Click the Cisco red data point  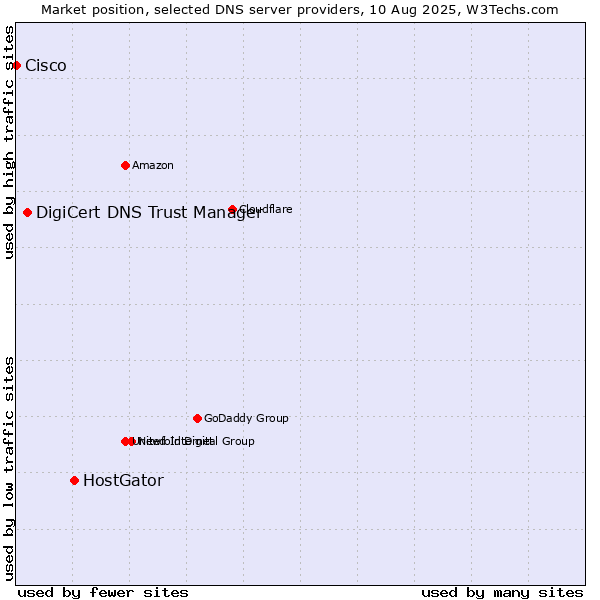pyautogui.click(x=16, y=66)
